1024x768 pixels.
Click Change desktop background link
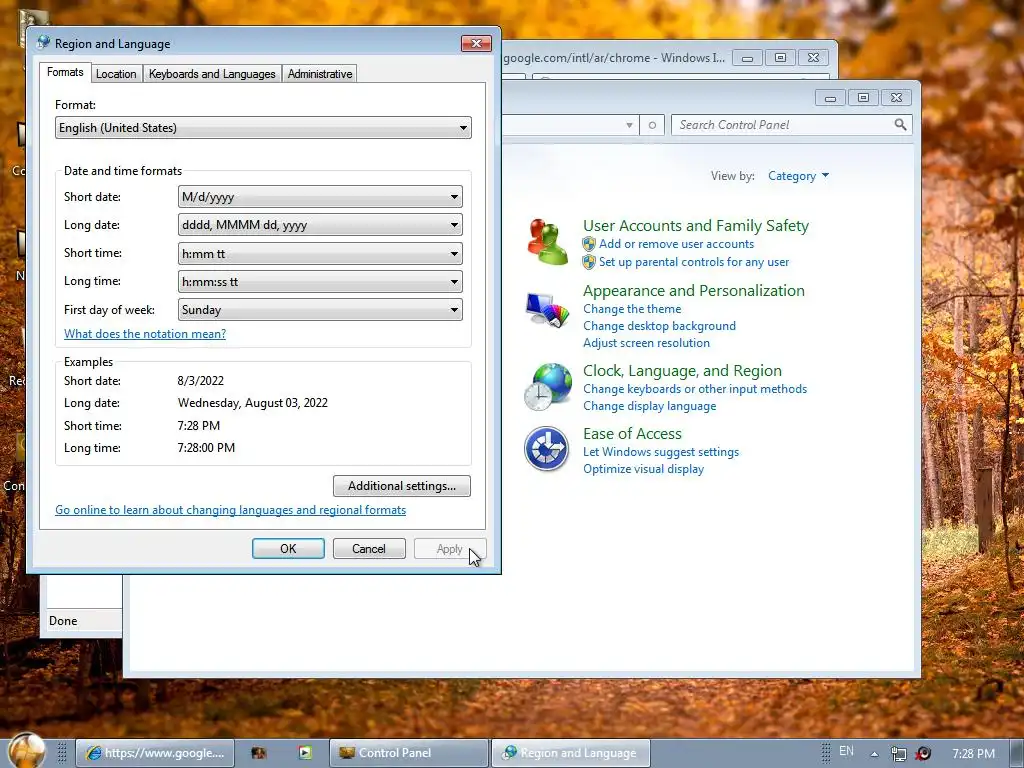coord(659,326)
